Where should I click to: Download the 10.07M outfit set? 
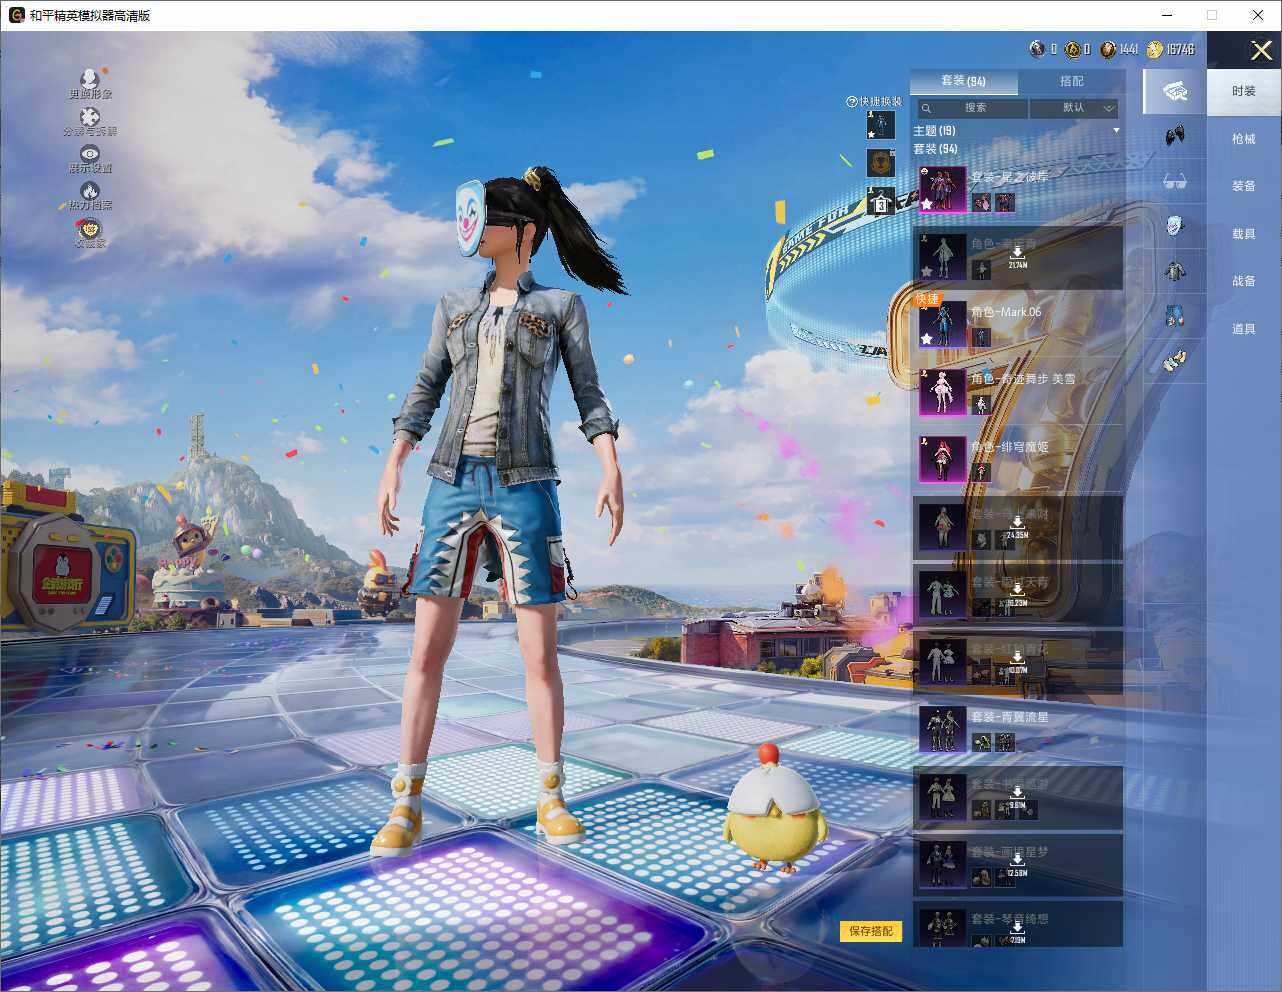[x=1017, y=662]
